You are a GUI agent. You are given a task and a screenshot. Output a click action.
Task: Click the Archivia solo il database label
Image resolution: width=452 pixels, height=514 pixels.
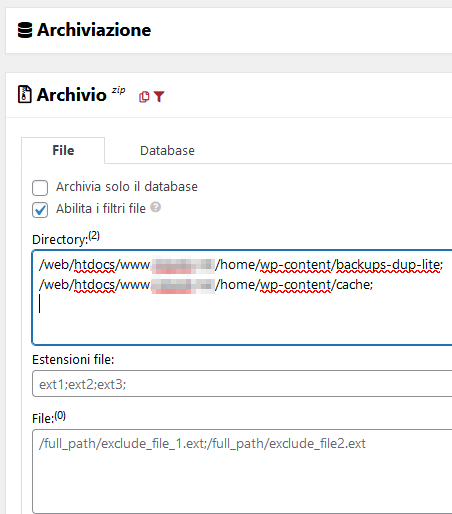(x=127, y=187)
